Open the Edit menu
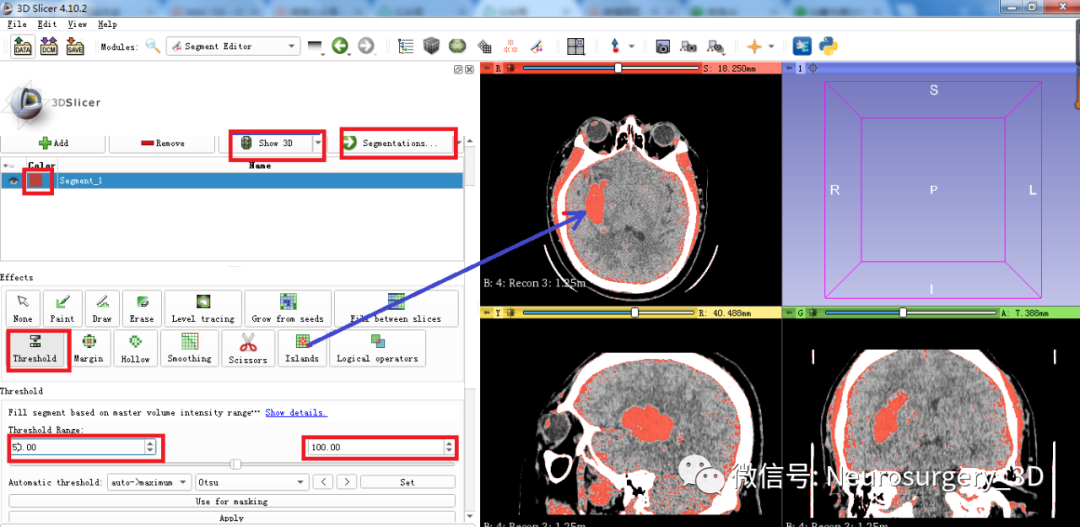 click(x=48, y=24)
